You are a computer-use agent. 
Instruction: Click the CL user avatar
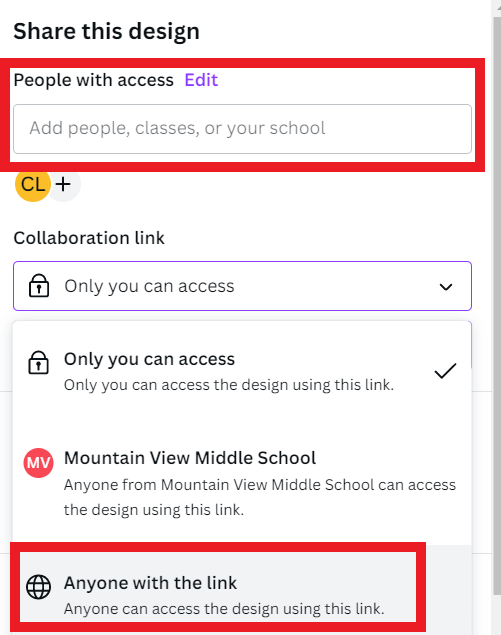pyautogui.click(x=32, y=185)
